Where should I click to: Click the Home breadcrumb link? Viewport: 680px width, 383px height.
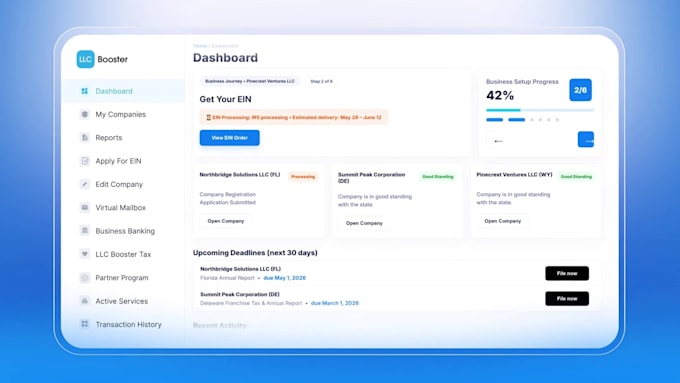pos(200,46)
